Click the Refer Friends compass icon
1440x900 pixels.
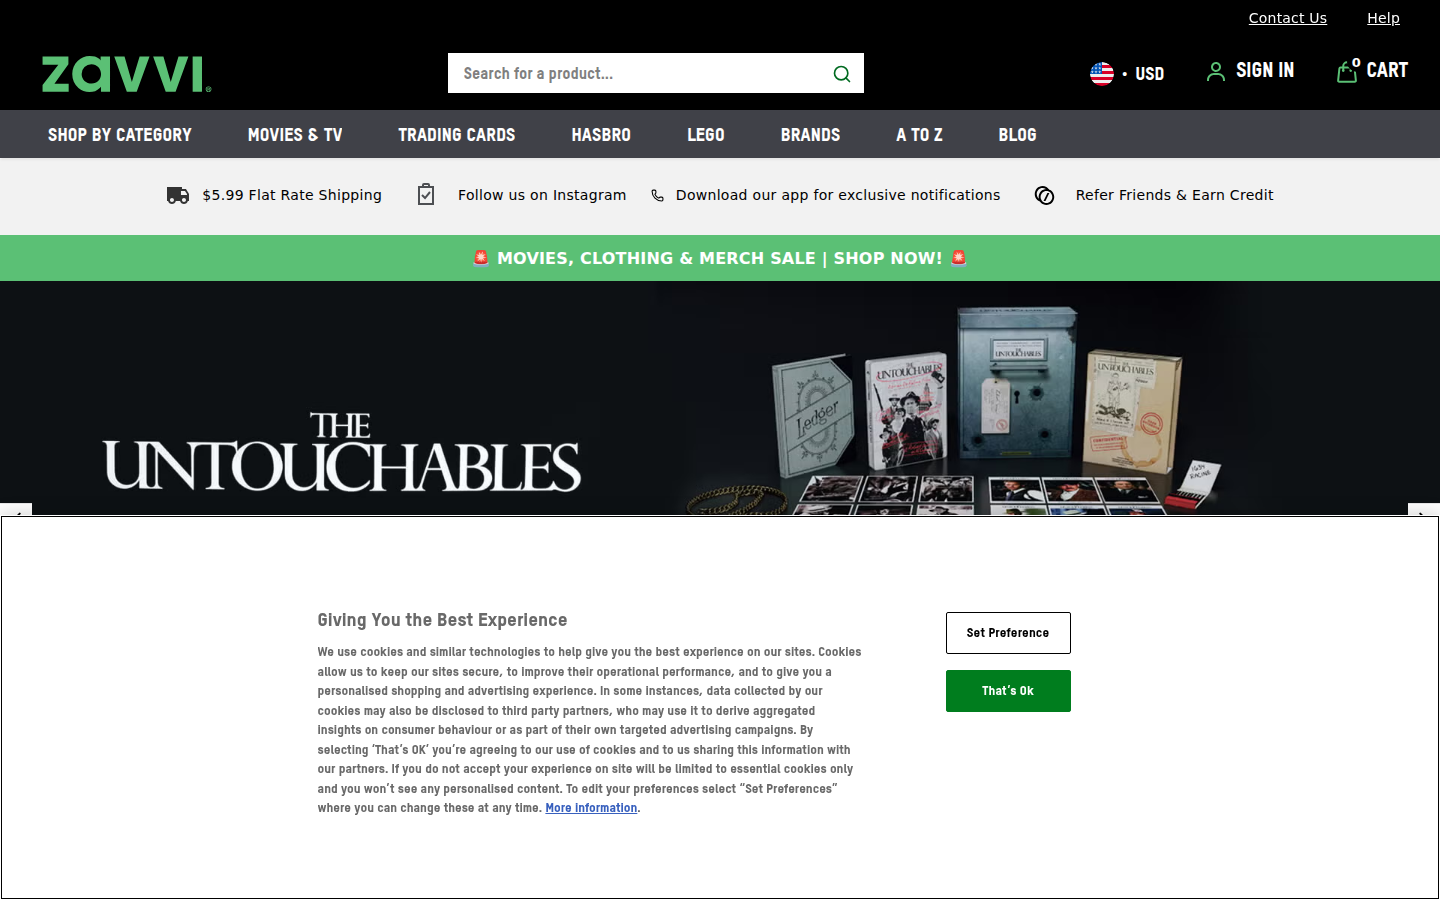point(1044,196)
